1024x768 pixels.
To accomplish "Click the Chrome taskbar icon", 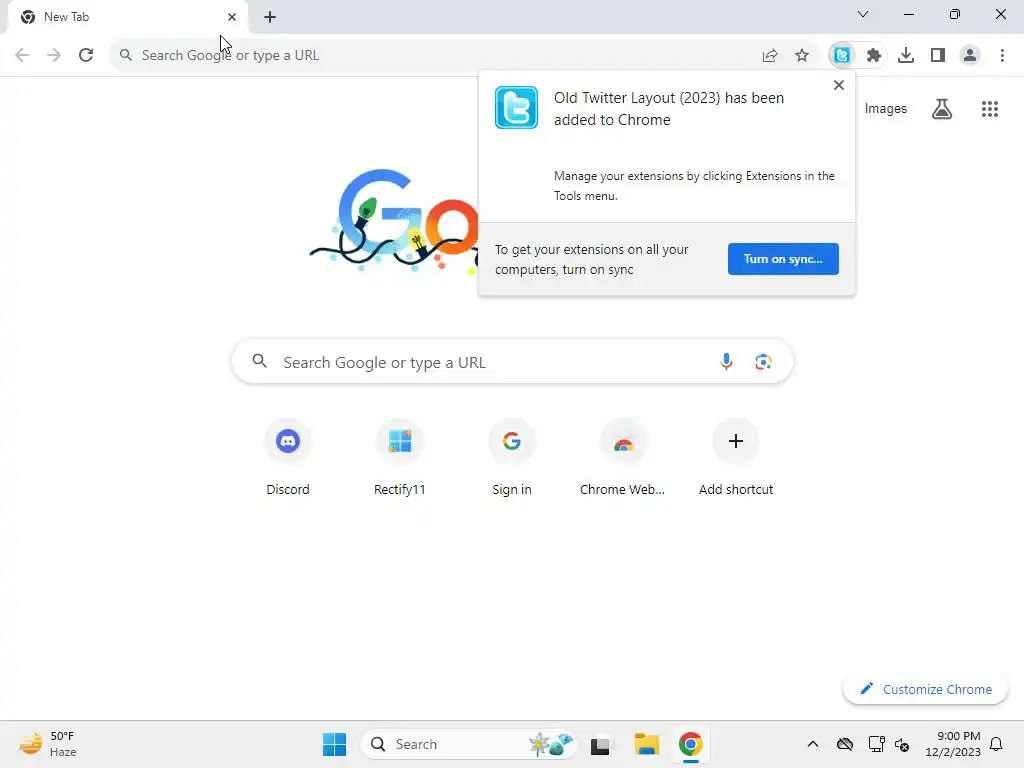I will 690,744.
